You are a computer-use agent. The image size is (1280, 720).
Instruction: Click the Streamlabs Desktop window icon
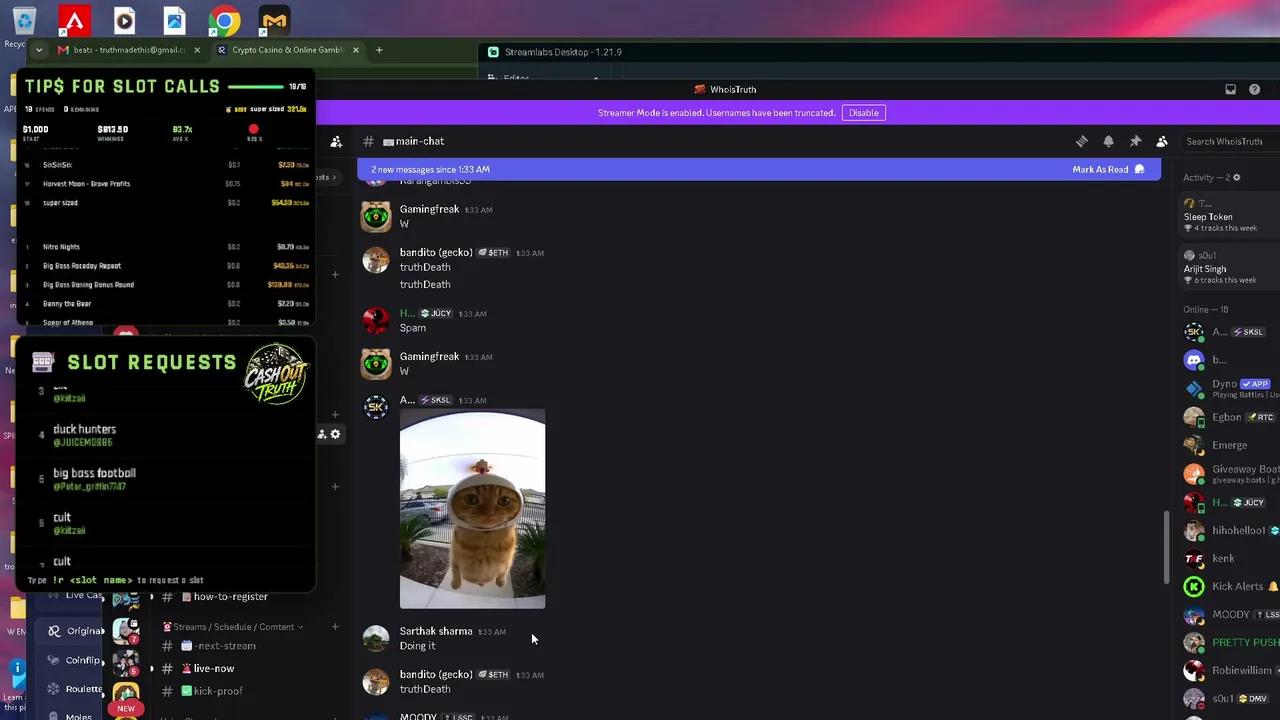493,52
